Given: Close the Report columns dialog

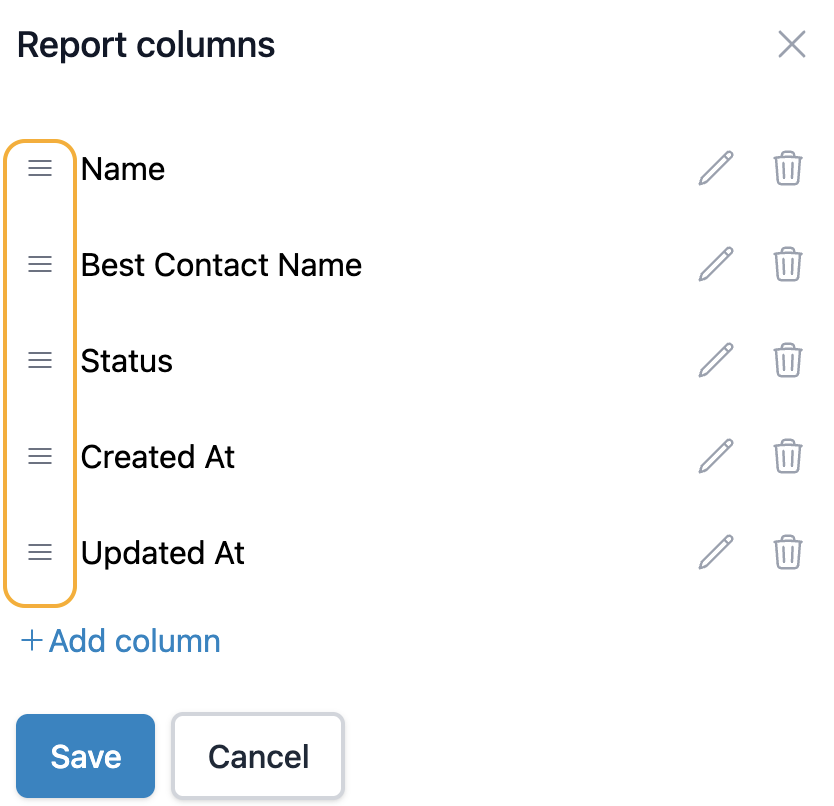Looking at the screenshot, I should pyautogui.click(x=791, y=45).
